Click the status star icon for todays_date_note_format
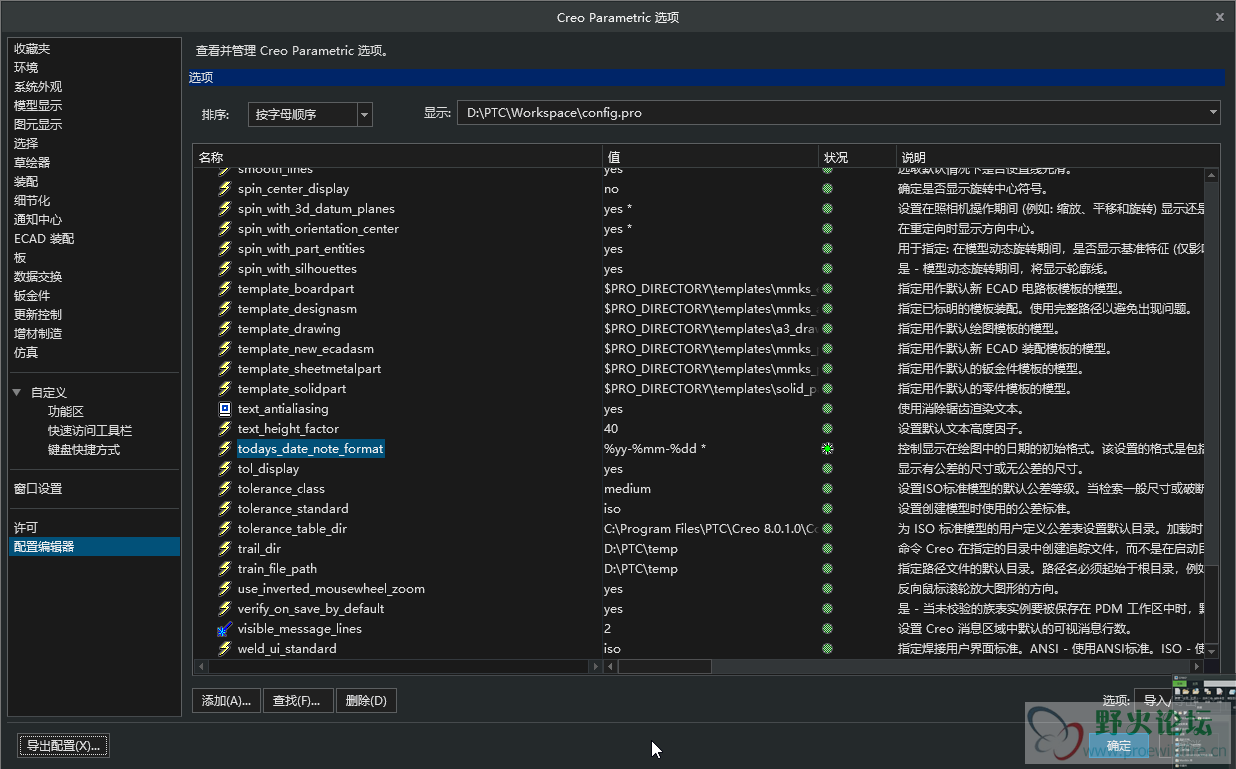The width and height of the screenshot is (1236, 769). coord(827,449)
